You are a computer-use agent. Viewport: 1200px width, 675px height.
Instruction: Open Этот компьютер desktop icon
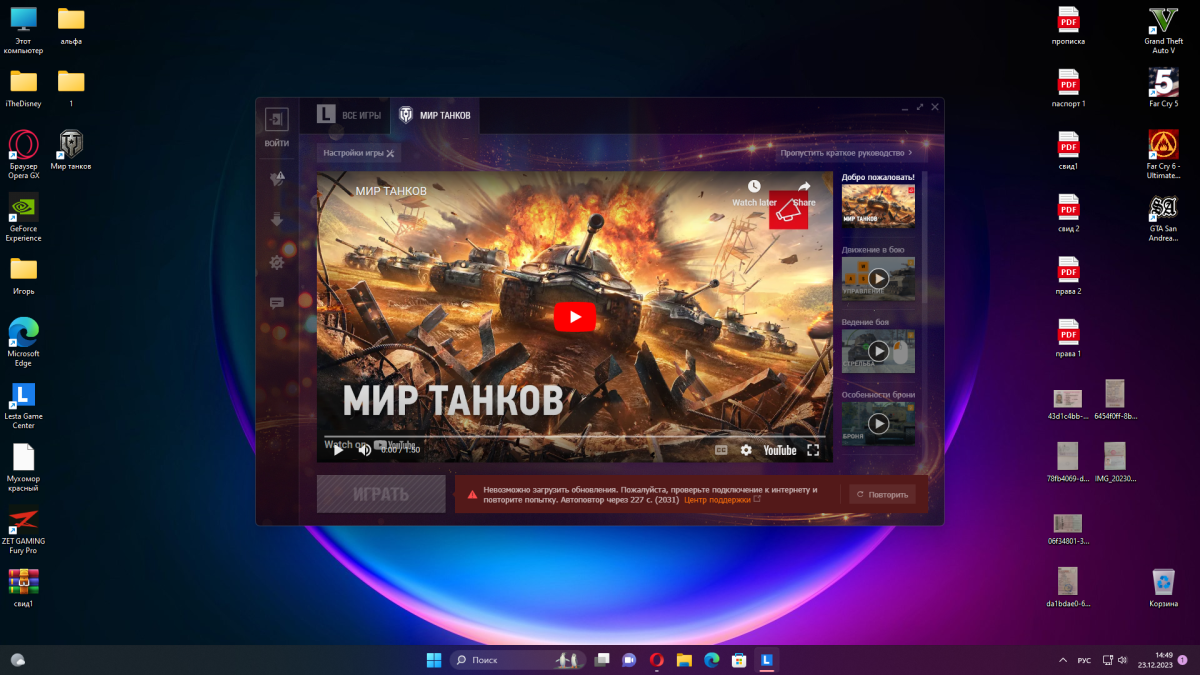click(x=23, y=28)
